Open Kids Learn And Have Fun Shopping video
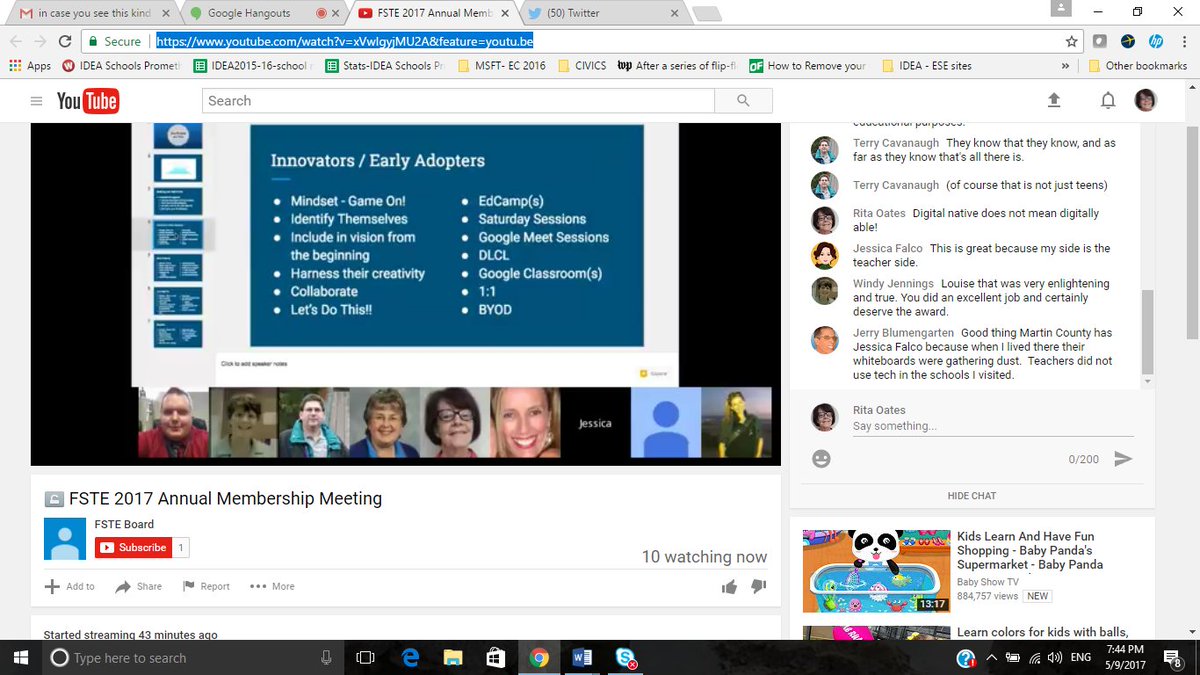Screen dimensions: 1200x675 (1030, 550)
